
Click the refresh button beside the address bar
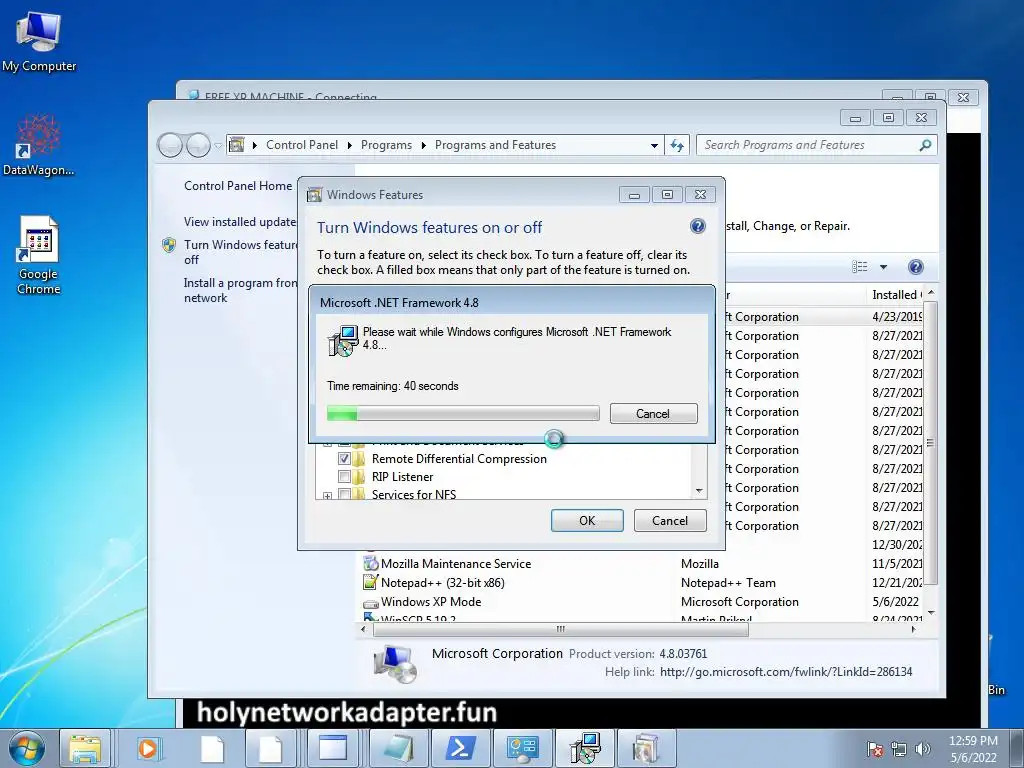[x=677, y=145]
